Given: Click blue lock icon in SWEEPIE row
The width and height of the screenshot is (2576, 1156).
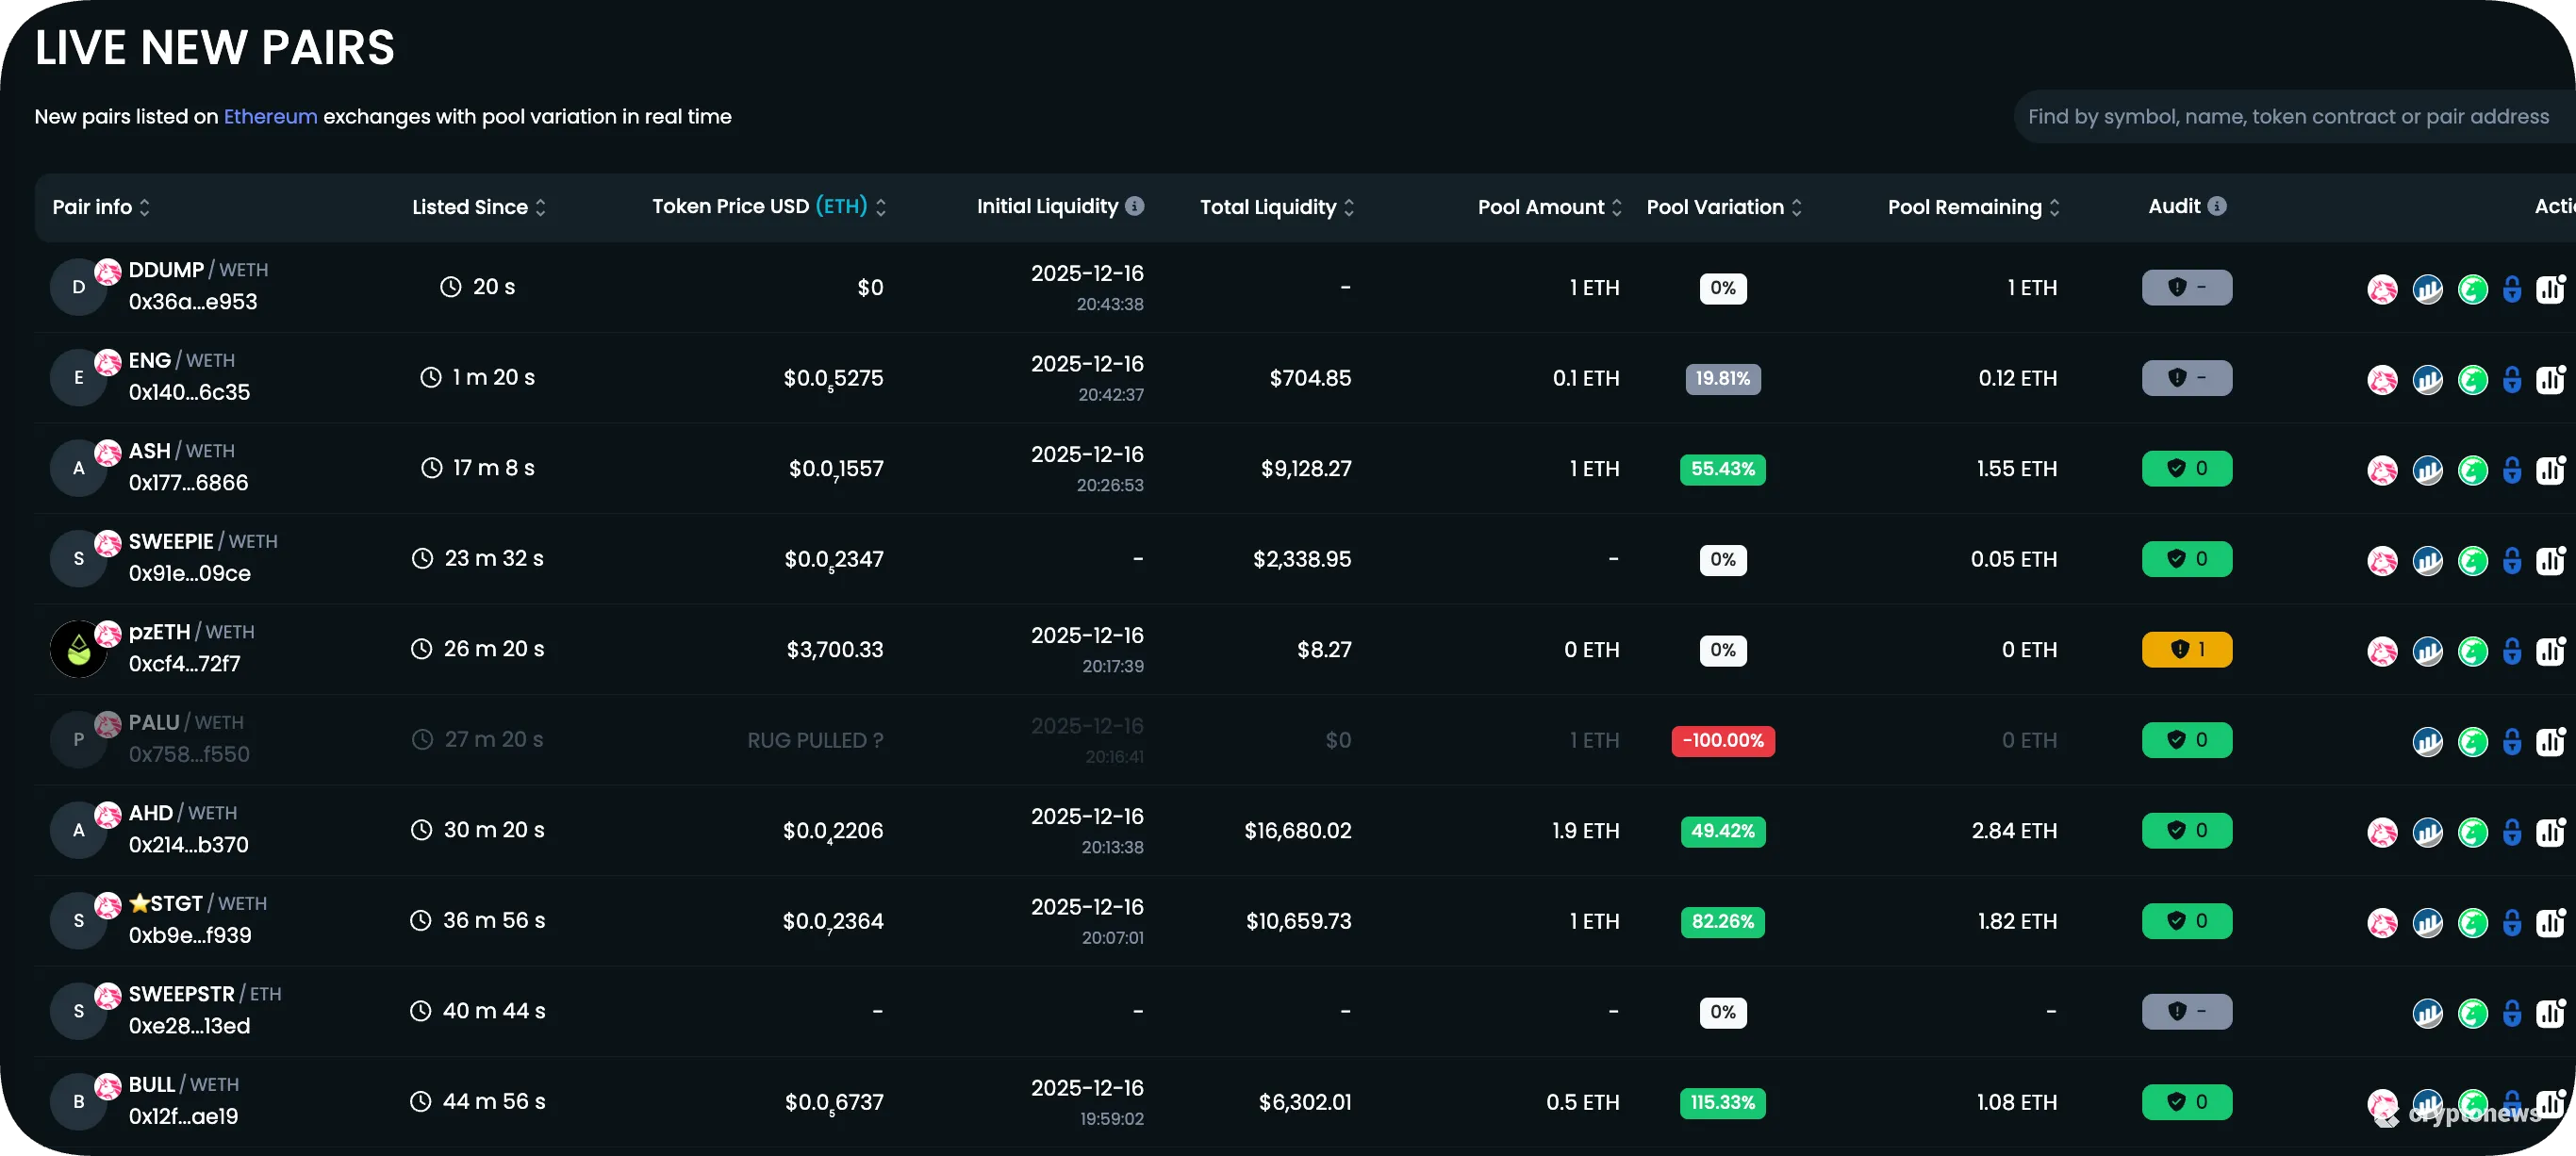Looking at the screenshot, I should (2511, 561).
